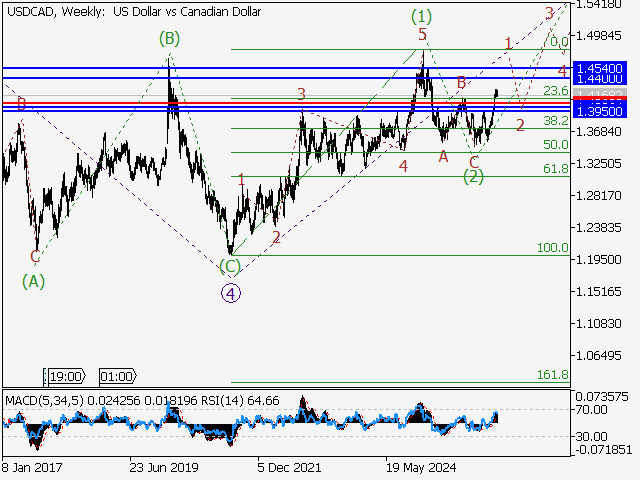Select the green (1) wave label
The height and width of the screenshot is (480, 640).
pyautogui.click(x=421, y=16)
